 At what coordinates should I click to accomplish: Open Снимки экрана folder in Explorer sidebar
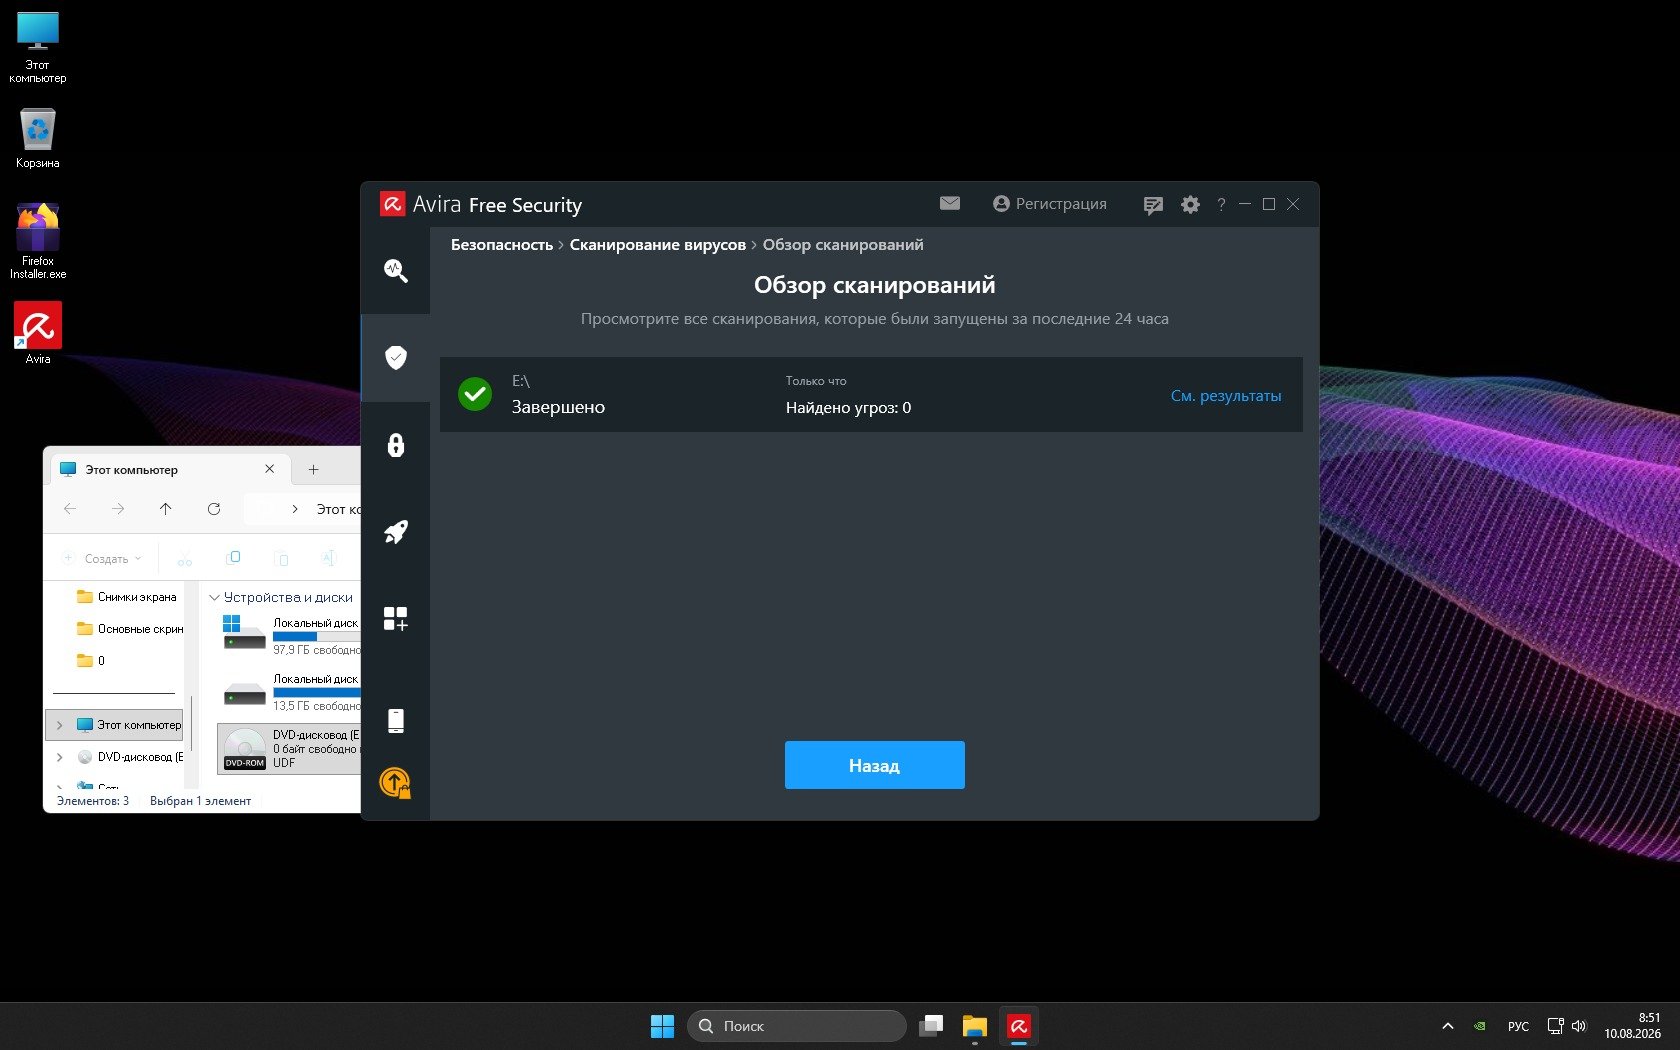tap(127, 597)
